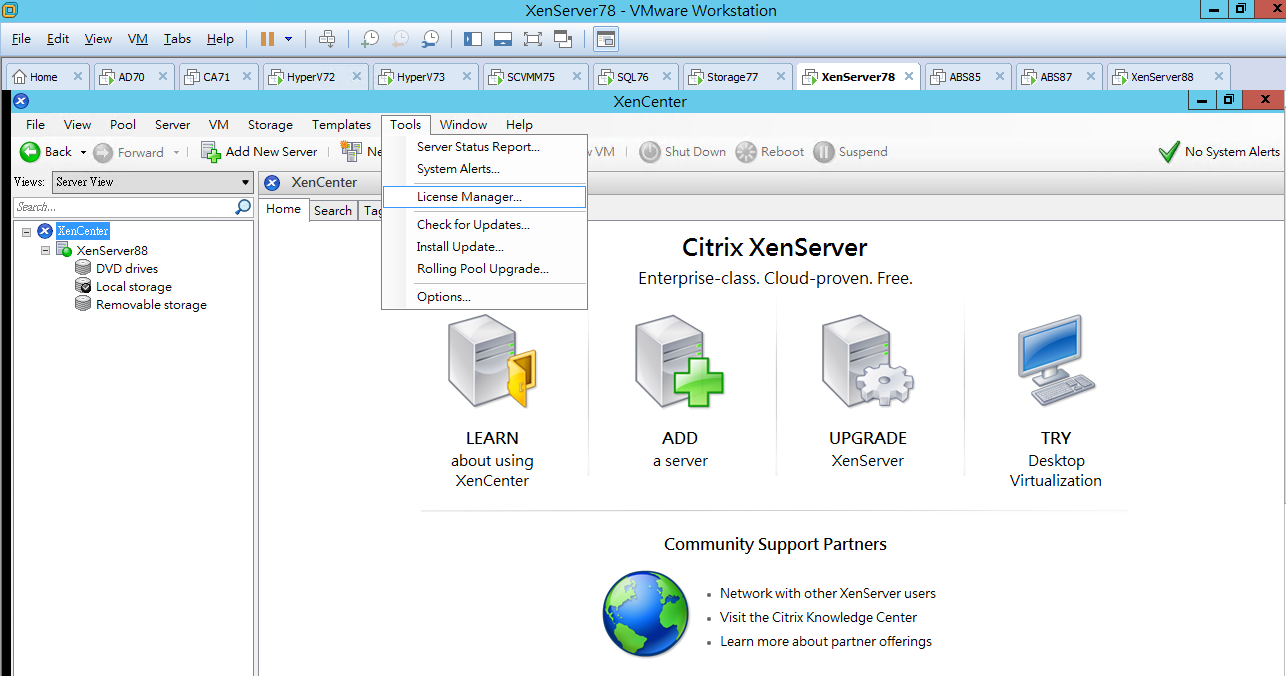The image size is (1286, 676).
Task: Open Visit the Citrix Knowledge Center link
Action: pos(818,617)
